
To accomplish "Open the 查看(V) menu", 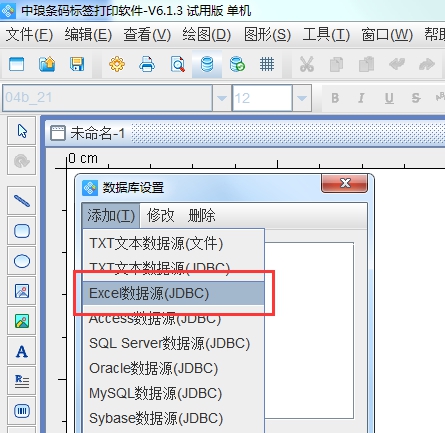I will 147,34.
